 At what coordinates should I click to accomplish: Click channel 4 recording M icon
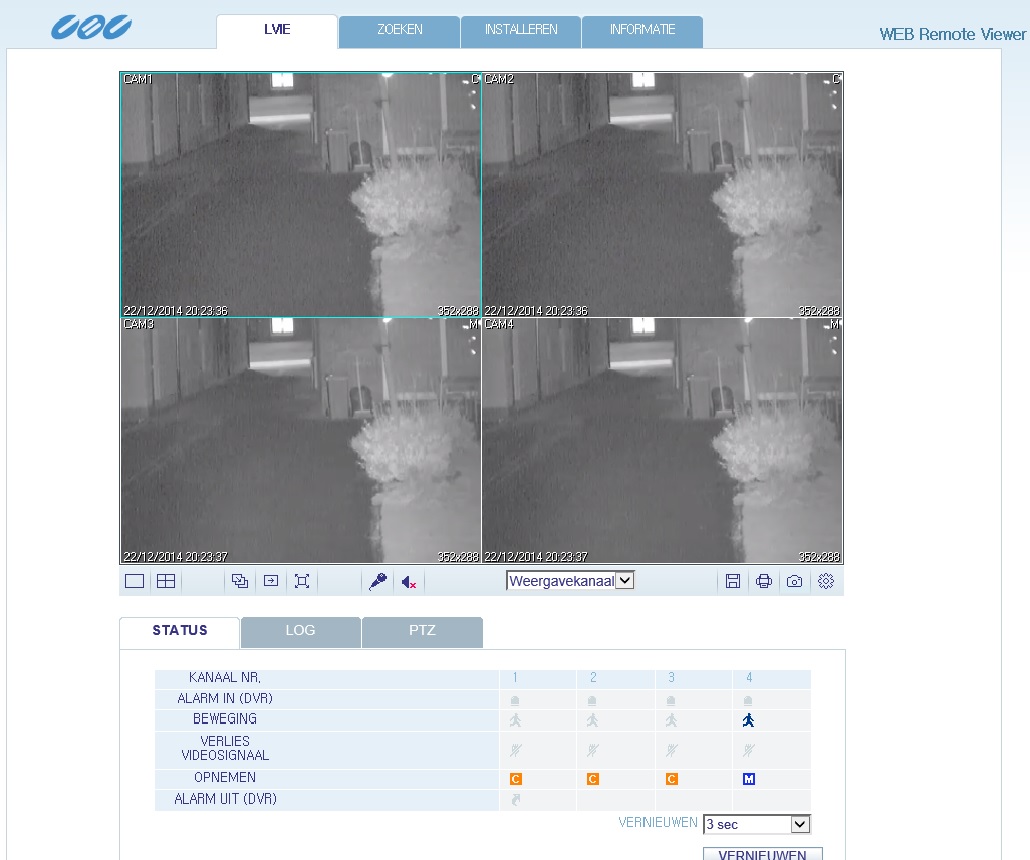coord(749,779)
